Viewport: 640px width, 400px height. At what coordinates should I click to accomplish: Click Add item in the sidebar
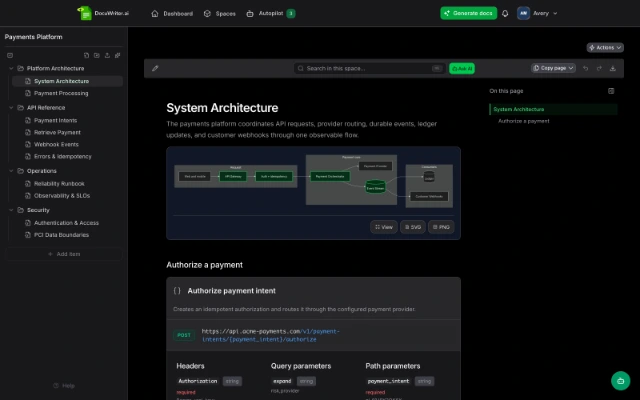(x=64, y=254)
